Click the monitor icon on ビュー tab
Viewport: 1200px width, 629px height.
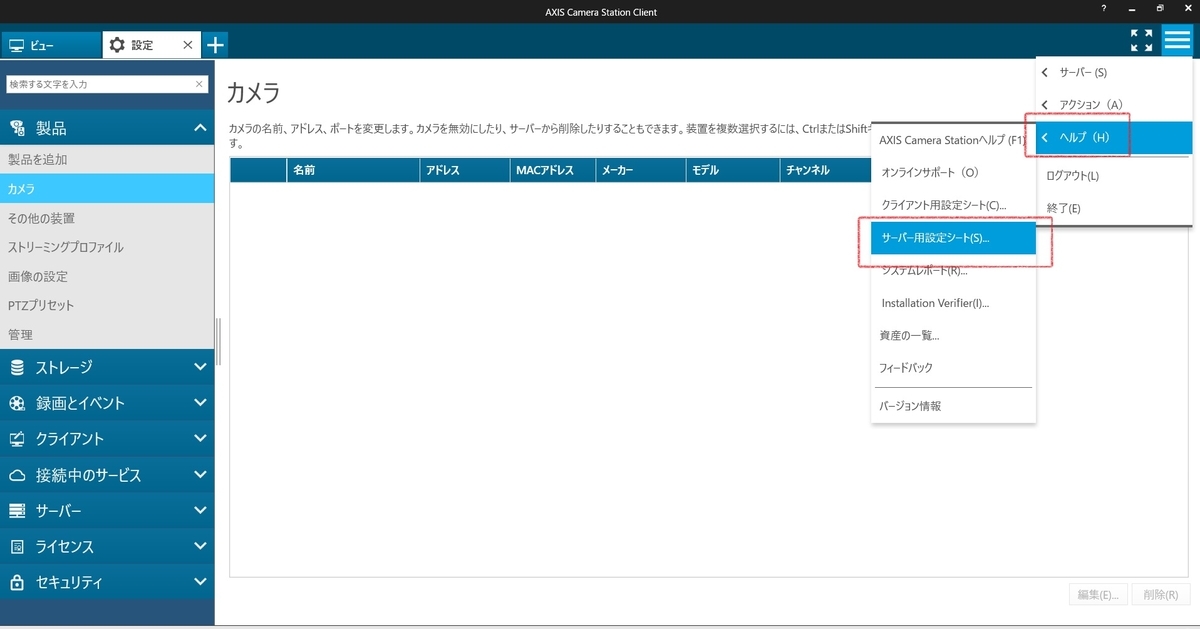pos(16,45)
